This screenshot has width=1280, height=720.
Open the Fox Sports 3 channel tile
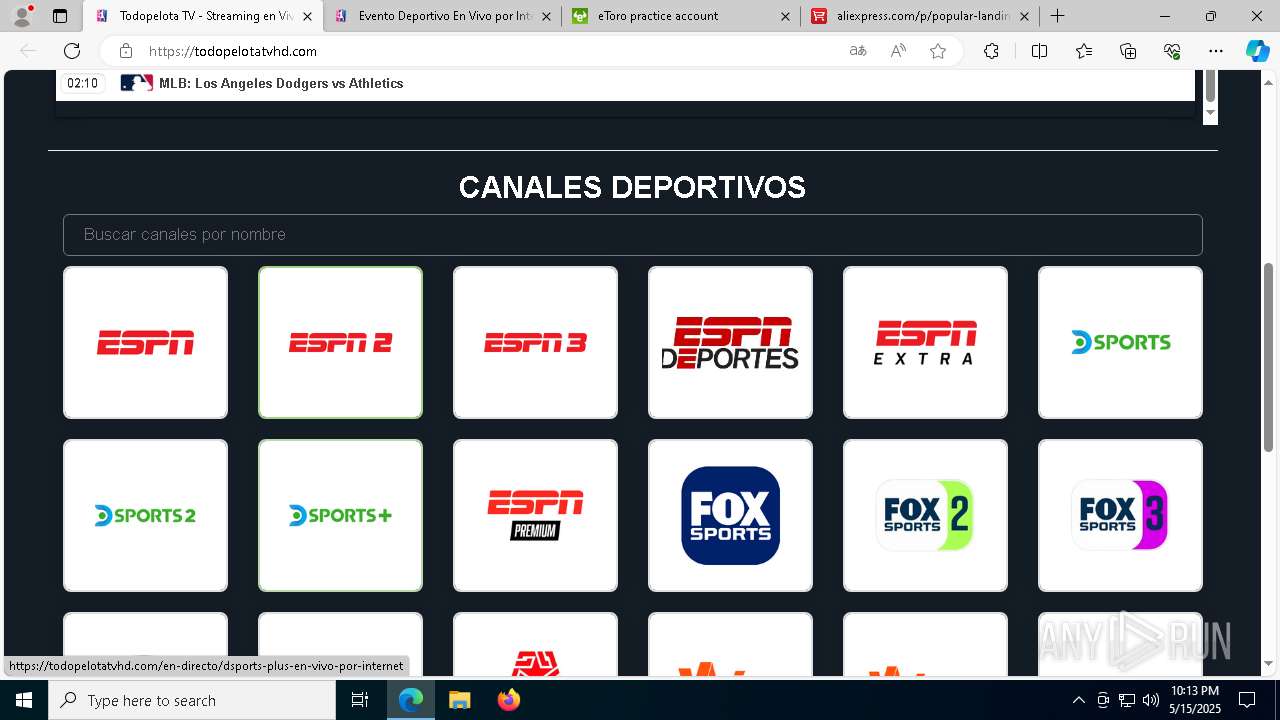pos(1120,515)
